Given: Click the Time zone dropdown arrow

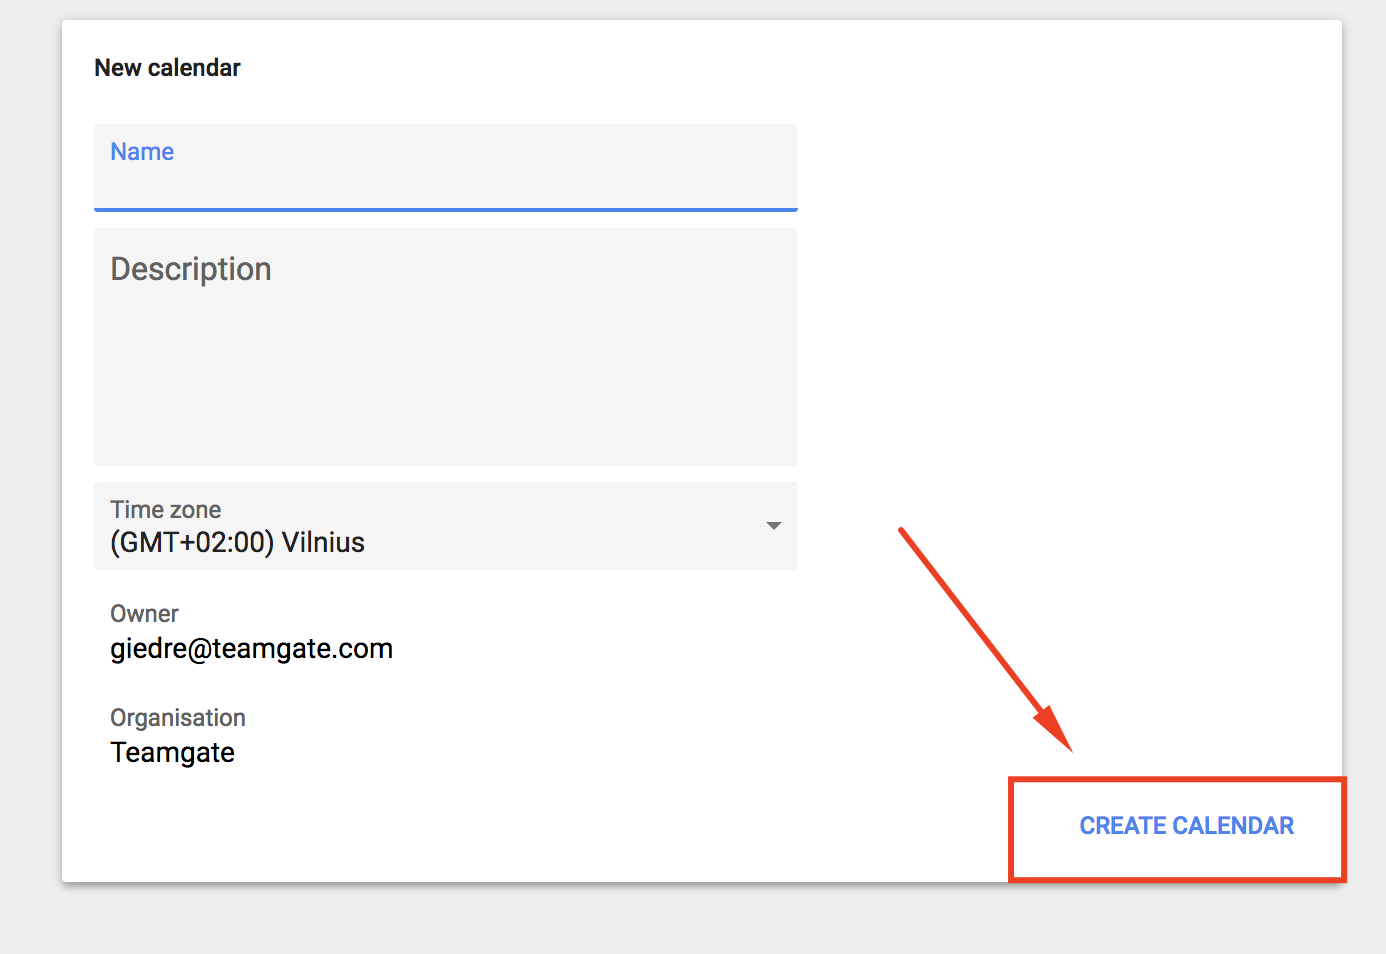Looking at the screenshot, I should point(773,526).
